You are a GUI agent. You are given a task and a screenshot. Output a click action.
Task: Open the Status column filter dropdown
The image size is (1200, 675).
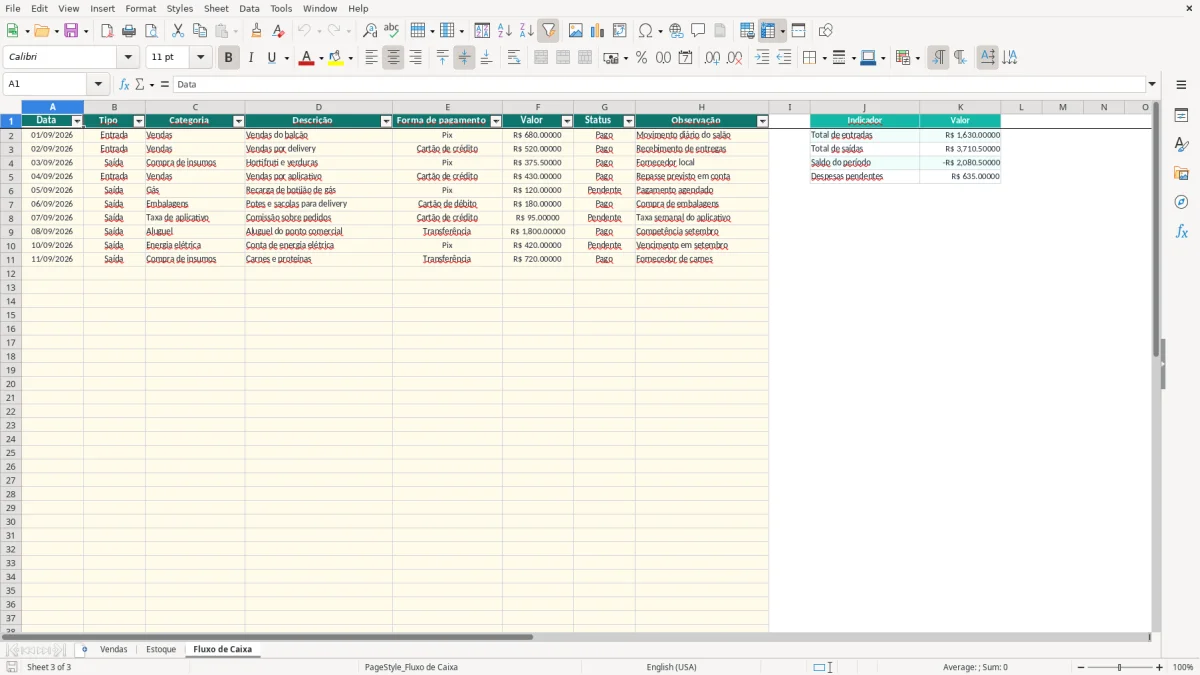(629, 121)
